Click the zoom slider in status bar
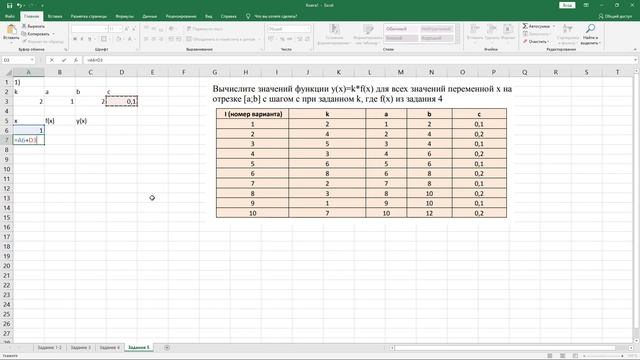The image size is (640, 360). click(x=604, y=356)
